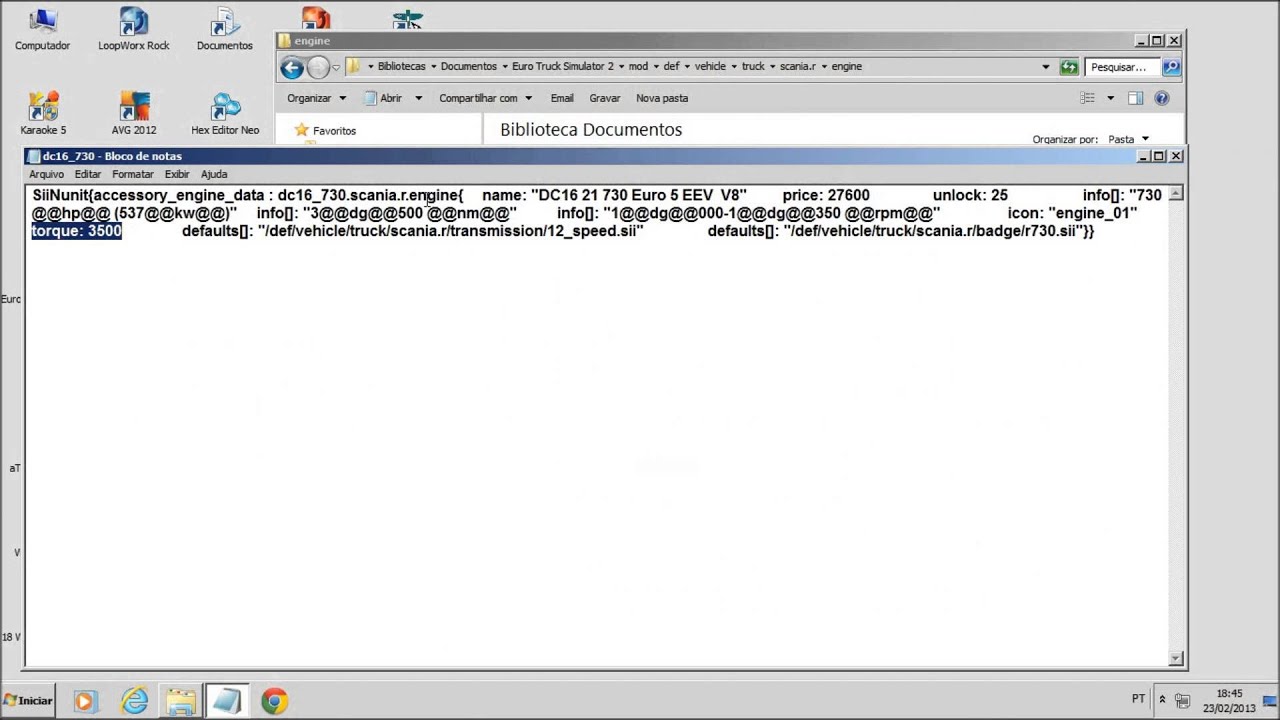The width and height of the screenshot is (1280, 720).
Task: Open the recent pages arrow beside the forward button
Action: pos(336,67)
